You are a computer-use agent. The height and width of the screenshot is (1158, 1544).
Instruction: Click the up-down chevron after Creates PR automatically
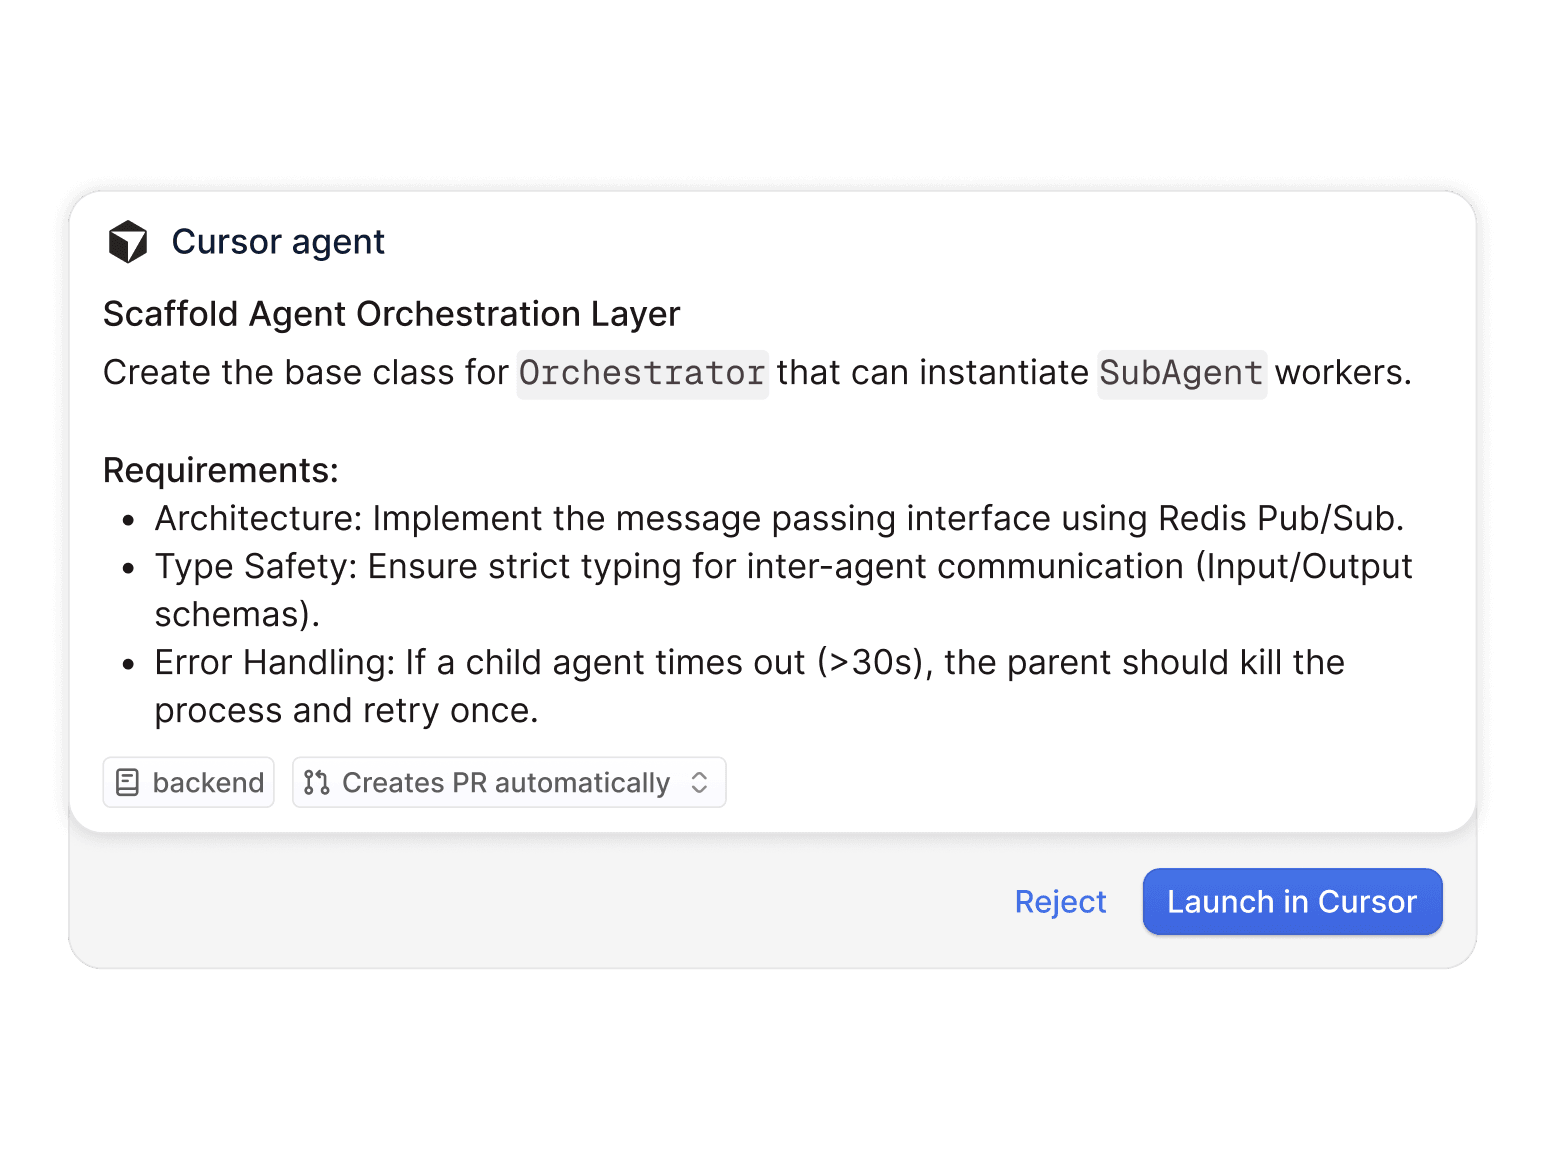point(700,782)
